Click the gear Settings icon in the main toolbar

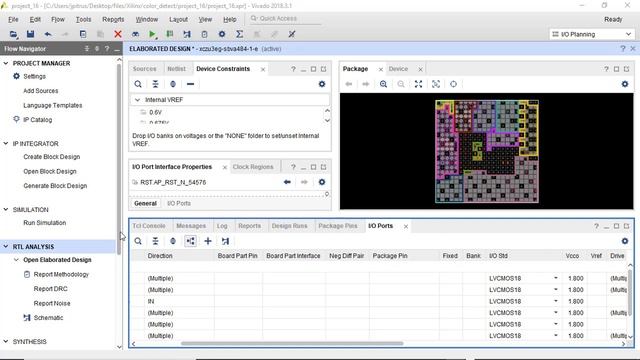[x=222, y=34]
